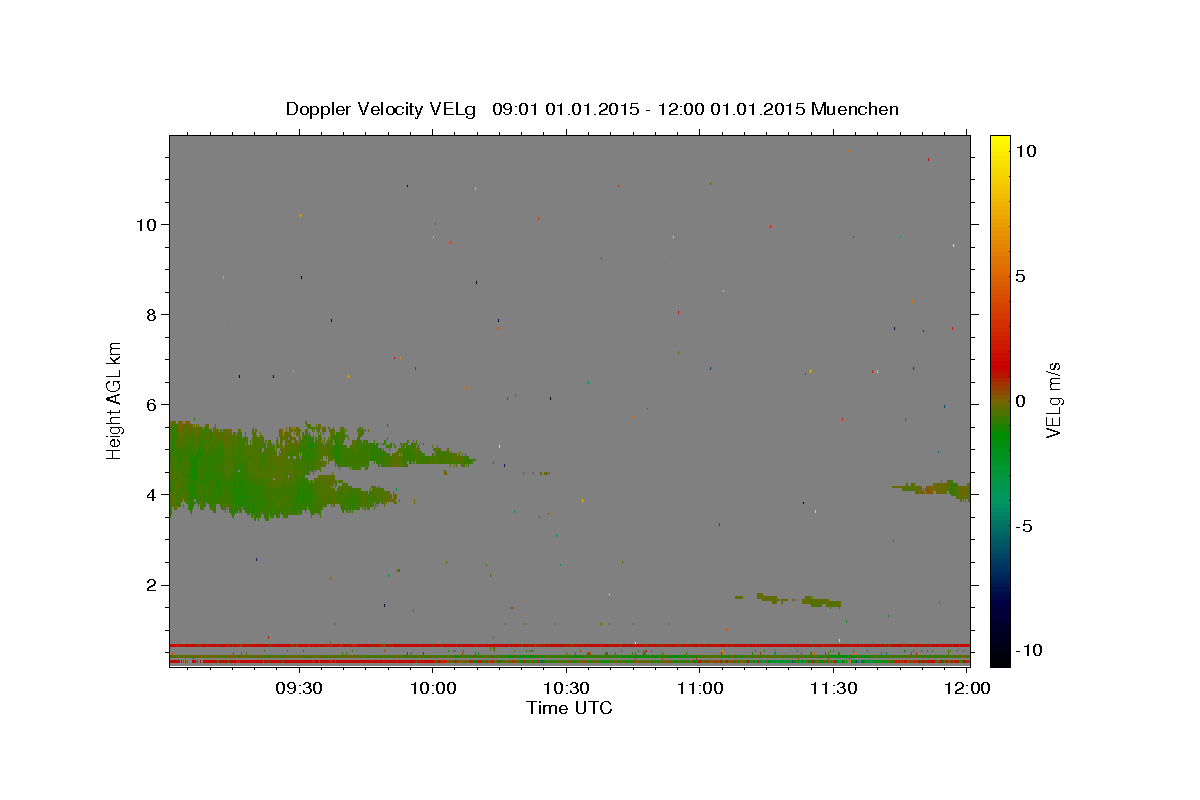Click the 09:30 time tick label
The width and height of the screenshot is (1200, 800).
click(298, 688)
